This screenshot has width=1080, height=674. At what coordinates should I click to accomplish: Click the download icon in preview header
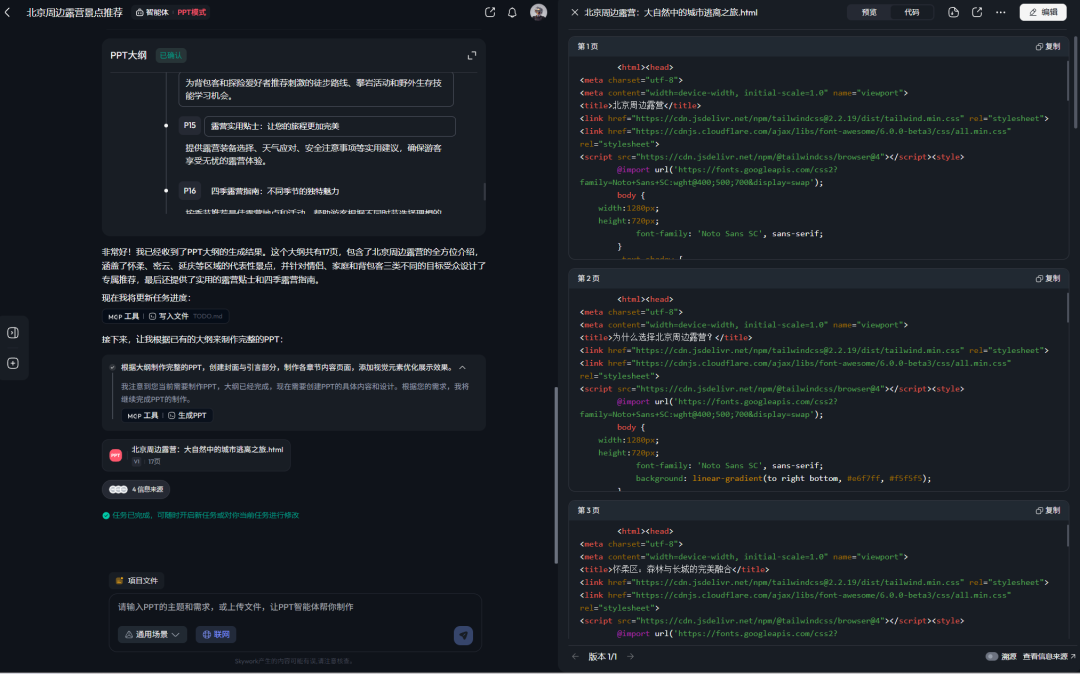tap(953, 12)
